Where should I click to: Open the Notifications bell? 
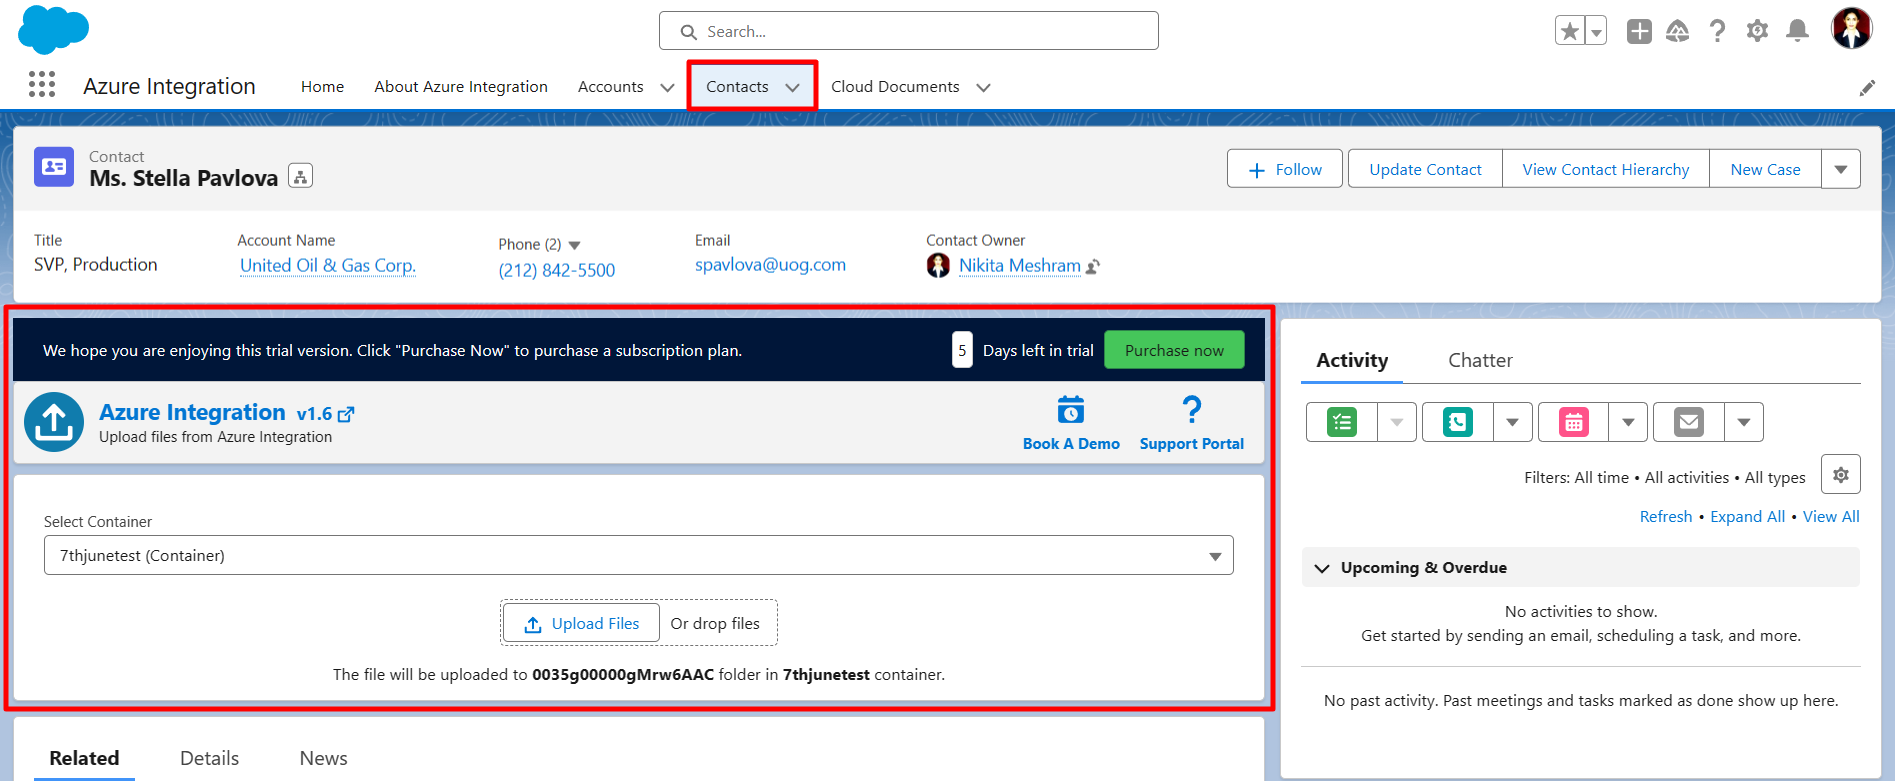(1798, 31)
